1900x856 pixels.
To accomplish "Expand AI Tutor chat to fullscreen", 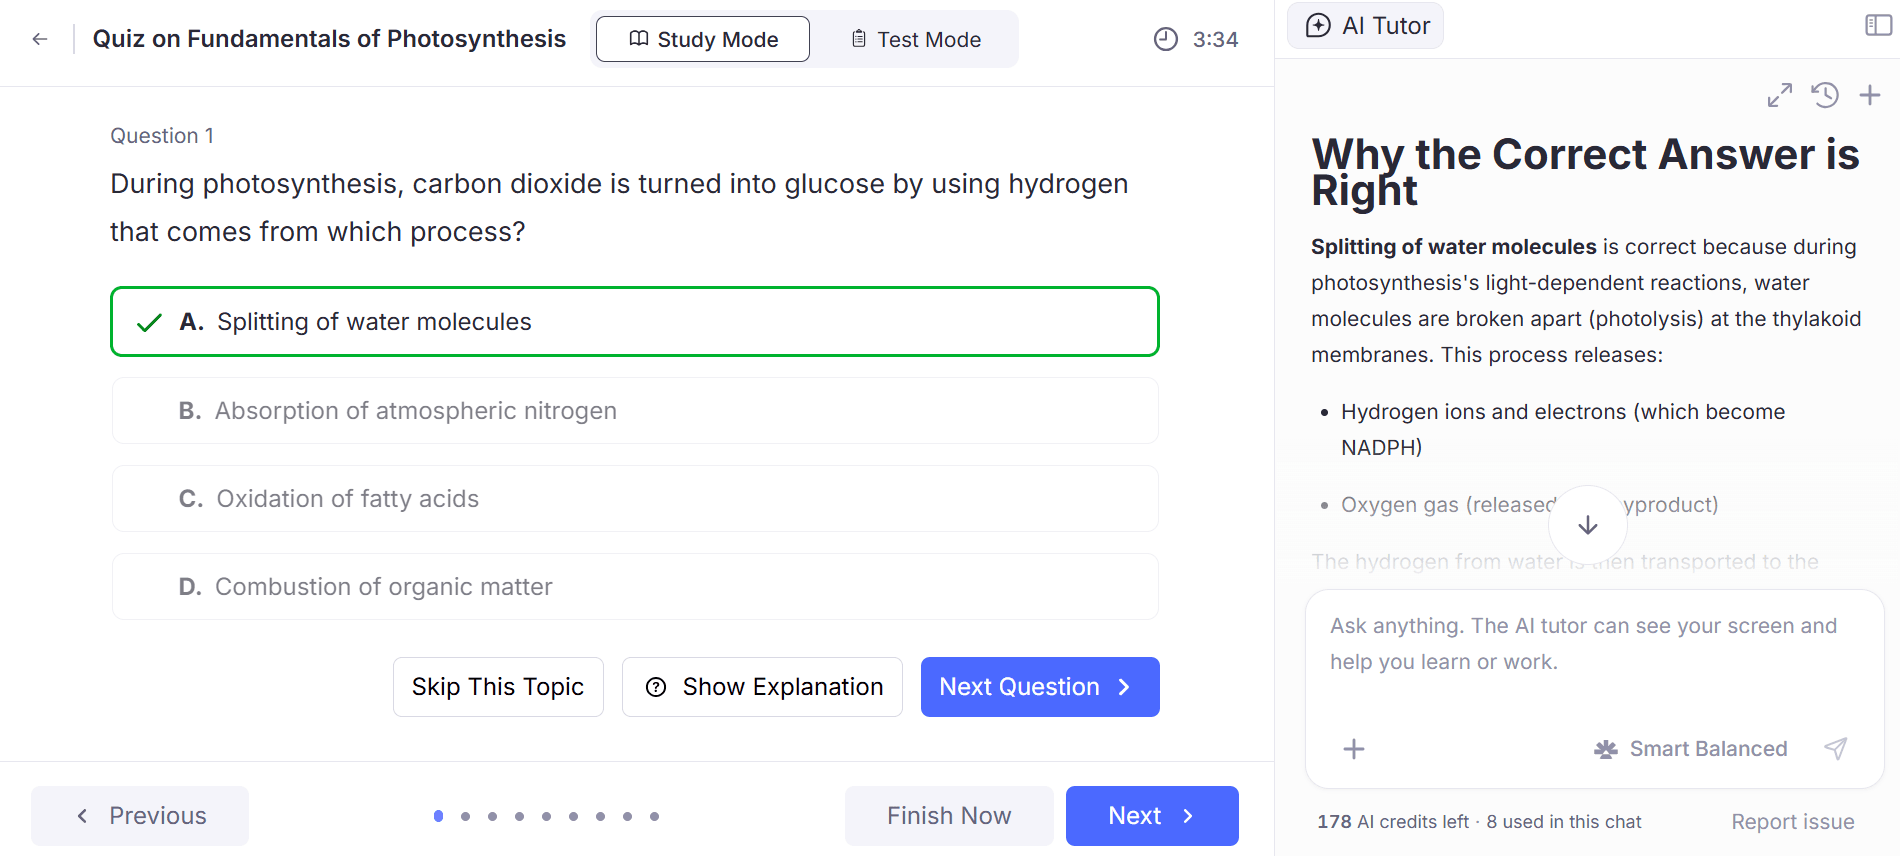I will click(x=1780, y=95).
